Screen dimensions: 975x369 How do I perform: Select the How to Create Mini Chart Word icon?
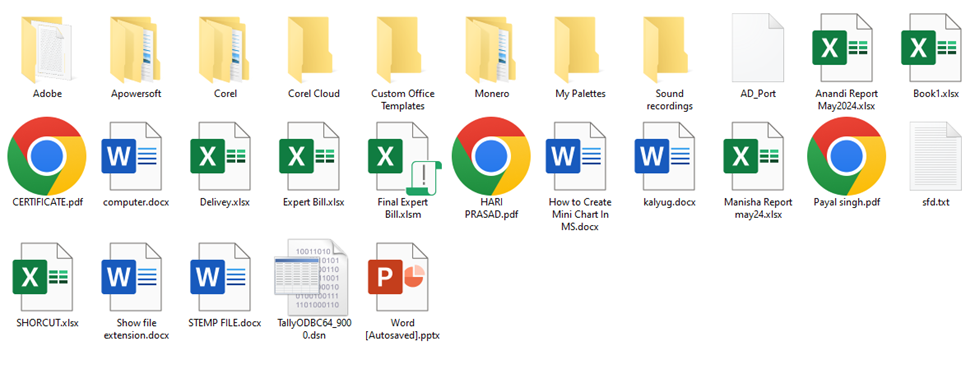point(576,156)
